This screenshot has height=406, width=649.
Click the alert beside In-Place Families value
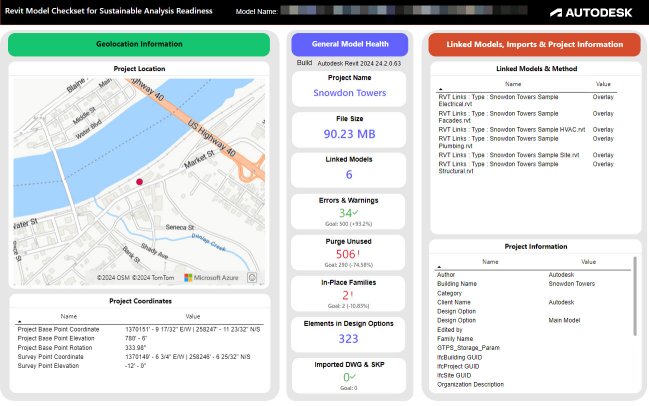click(352, 295)
